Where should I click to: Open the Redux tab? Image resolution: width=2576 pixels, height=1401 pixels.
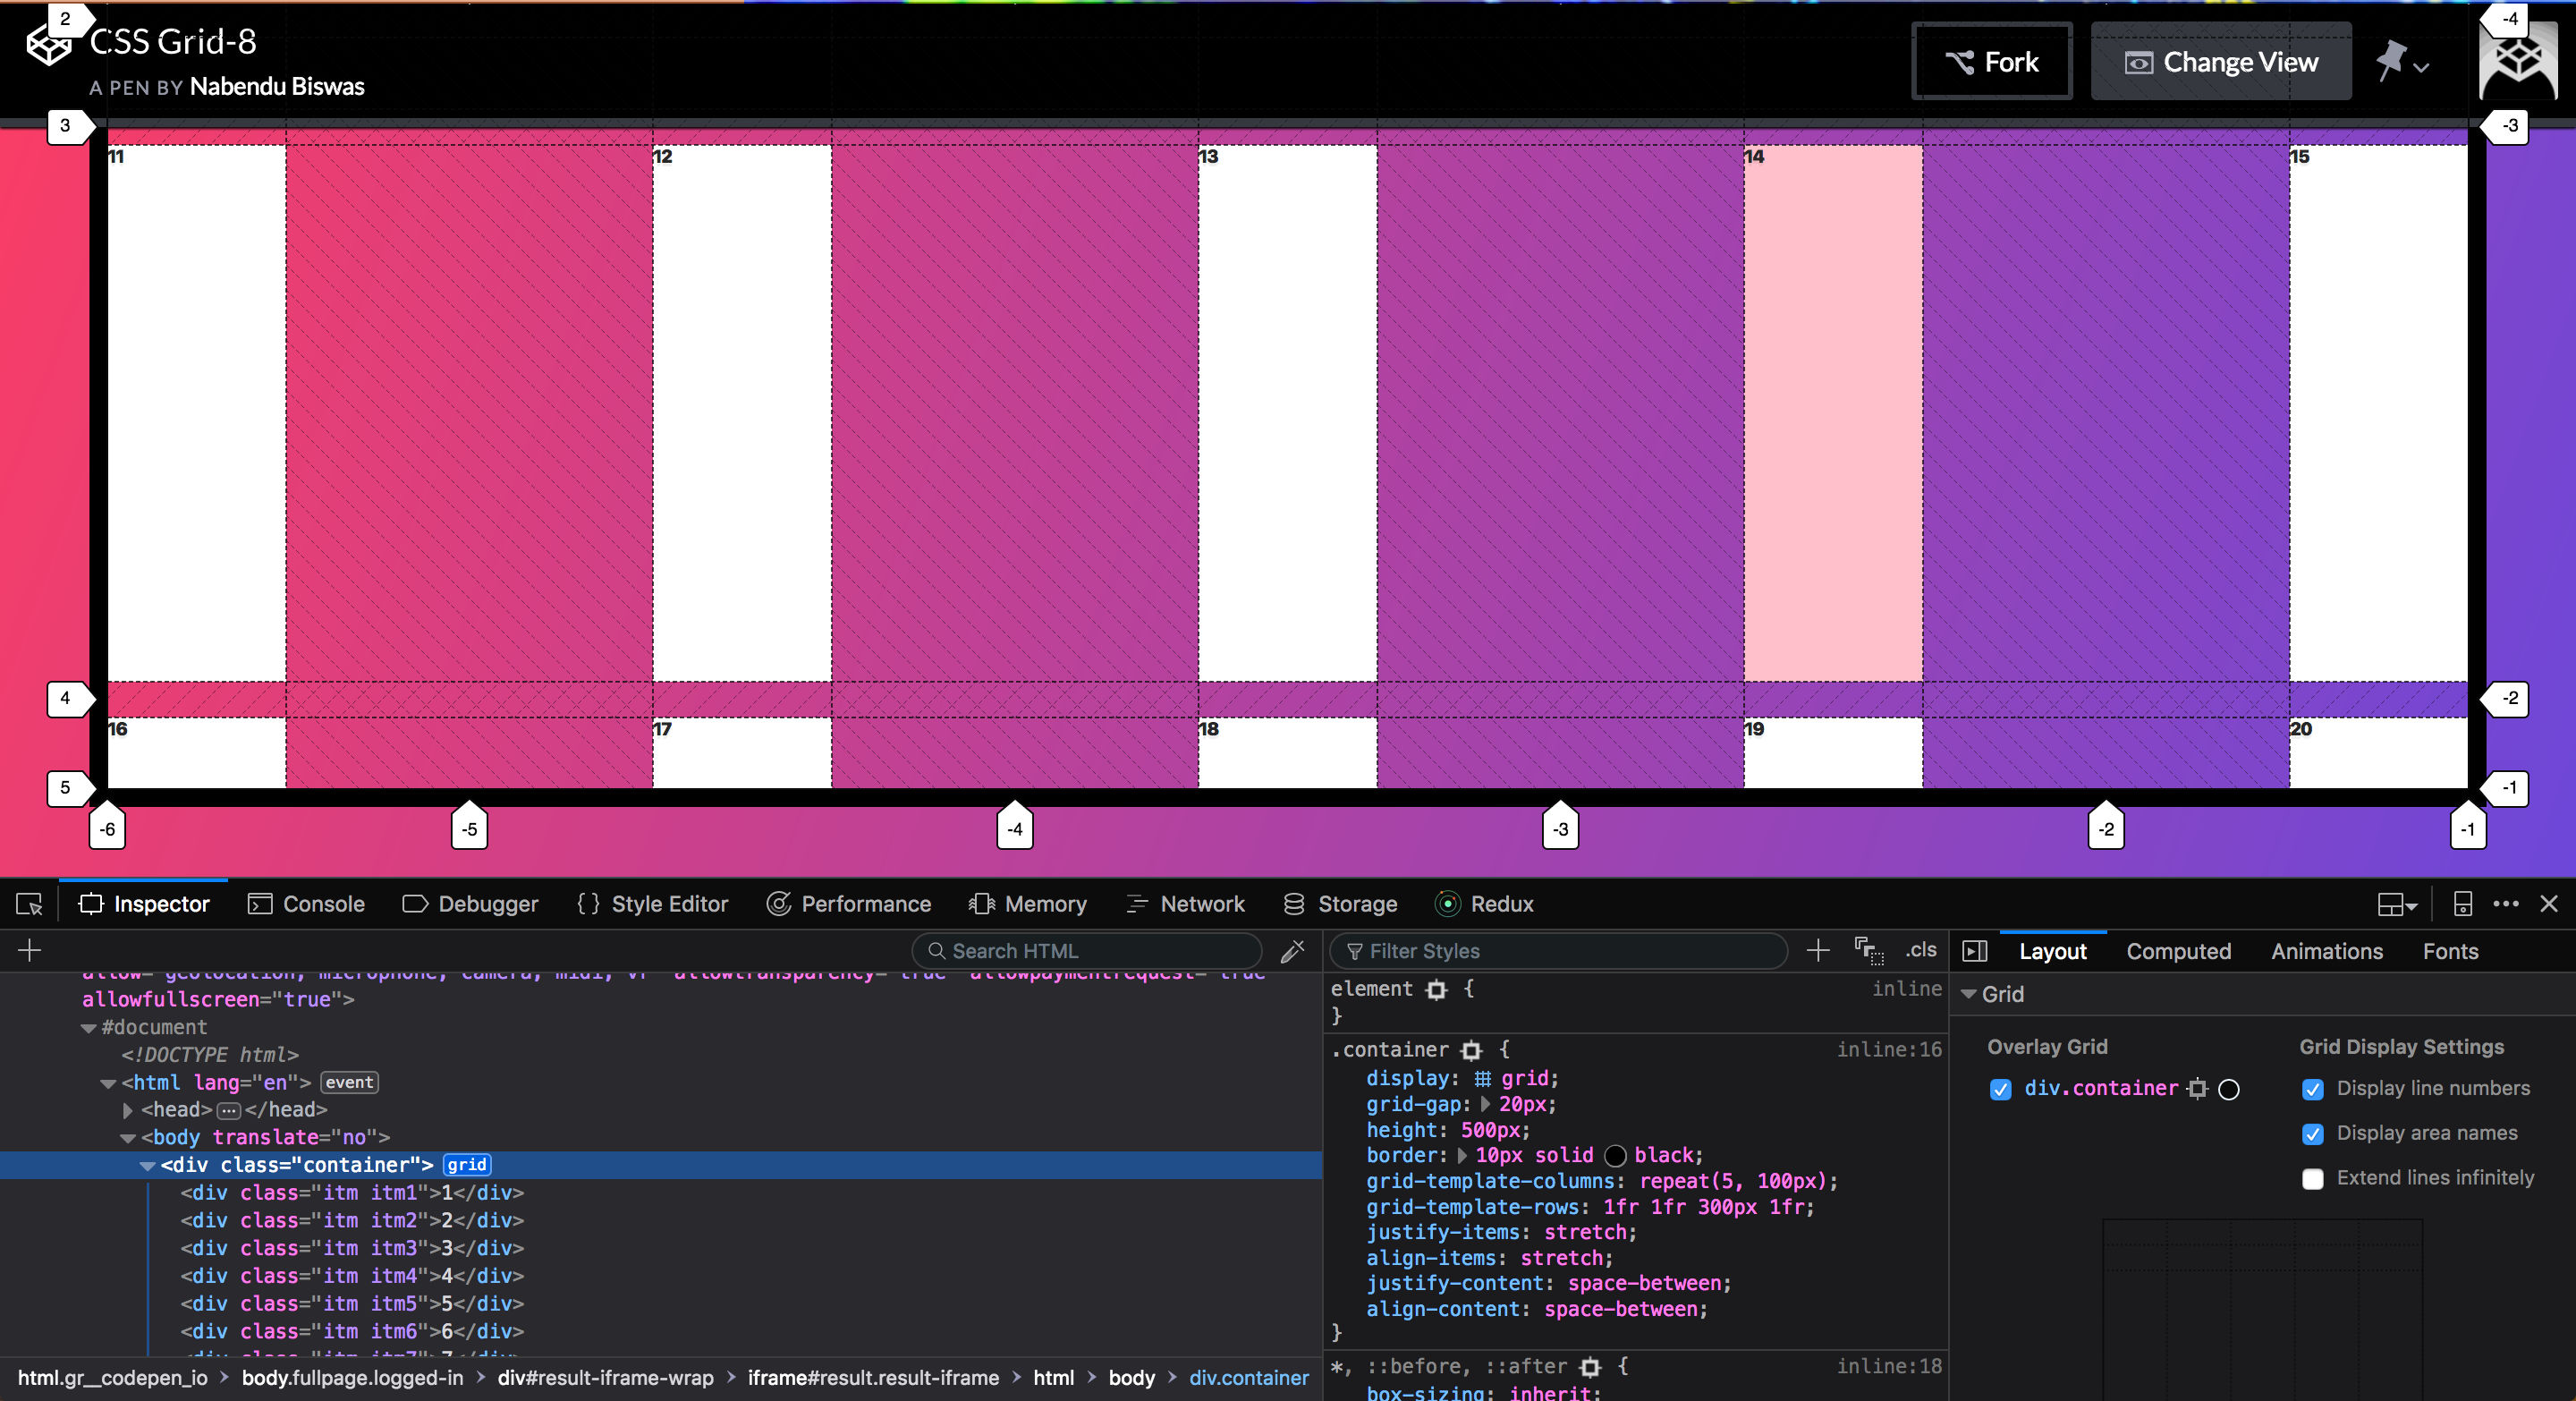[1484, 904]
